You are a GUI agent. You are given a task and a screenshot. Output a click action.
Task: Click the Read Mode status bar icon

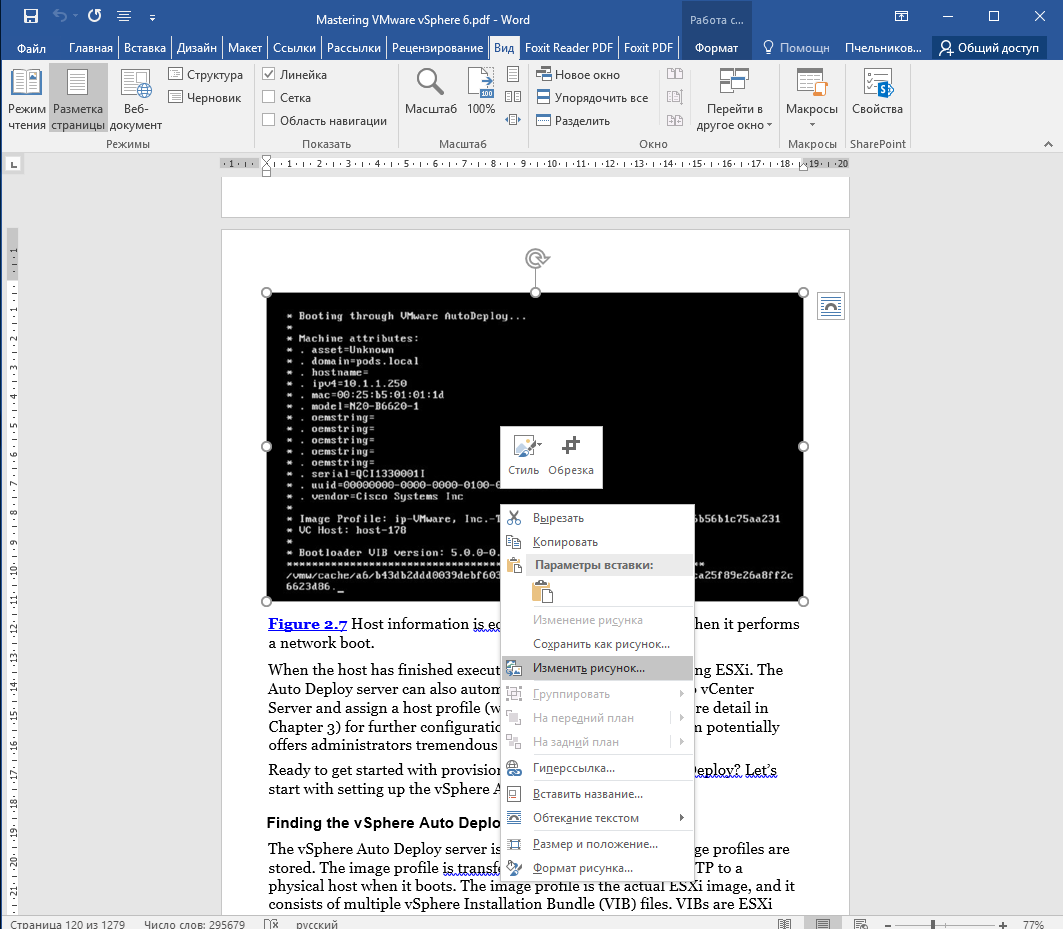coord(784,924)
